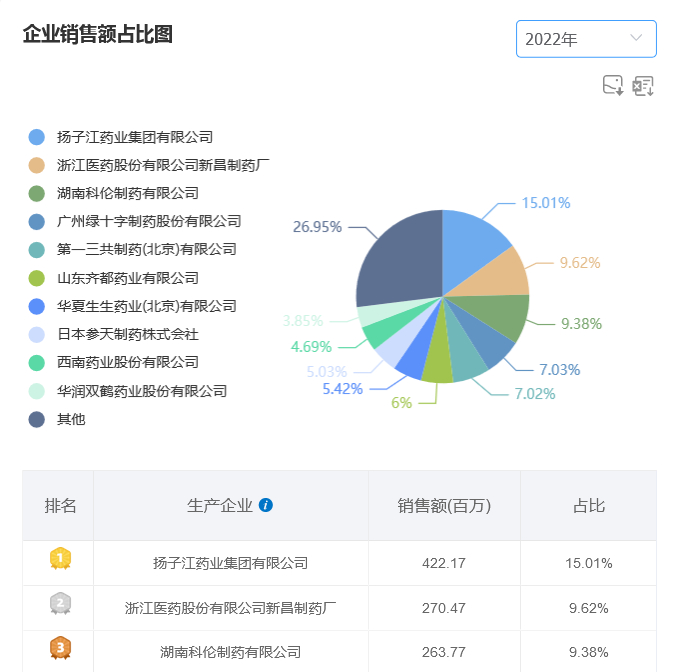Click the 销售额(百万) column header
677x672 pixels.
pos(444,505)
